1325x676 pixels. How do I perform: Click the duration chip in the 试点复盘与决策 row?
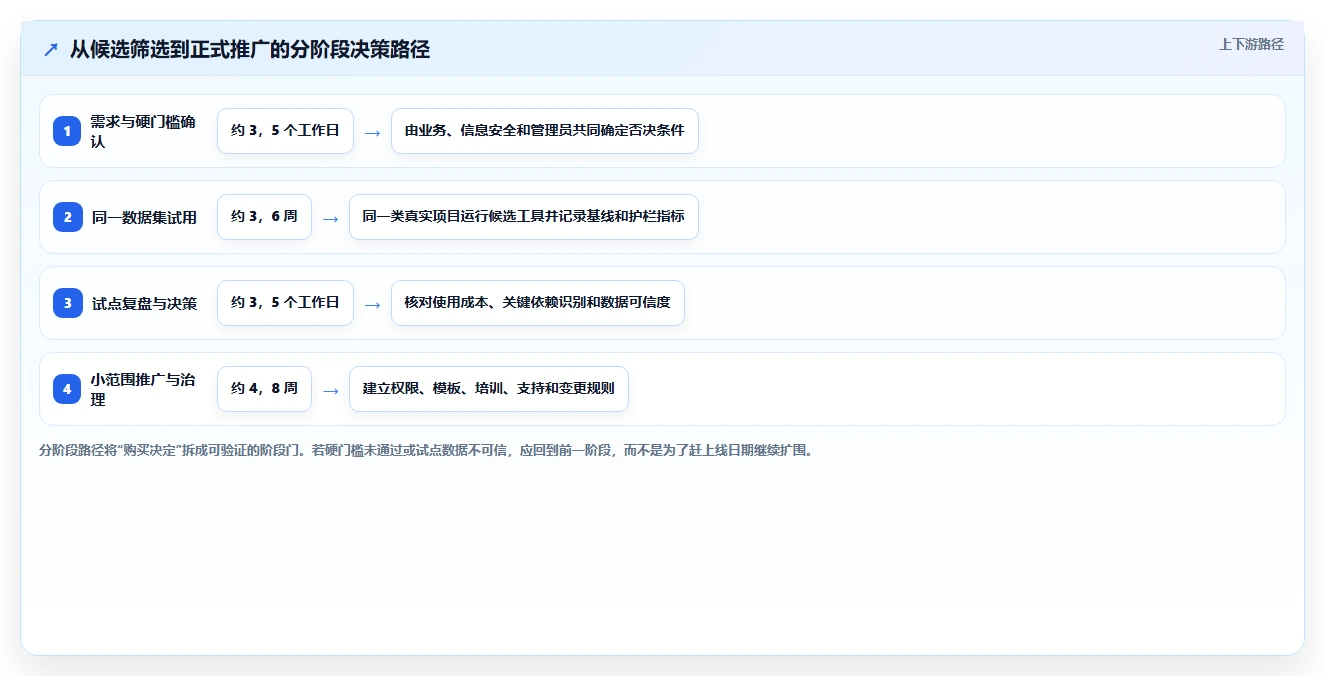point(285,303)
